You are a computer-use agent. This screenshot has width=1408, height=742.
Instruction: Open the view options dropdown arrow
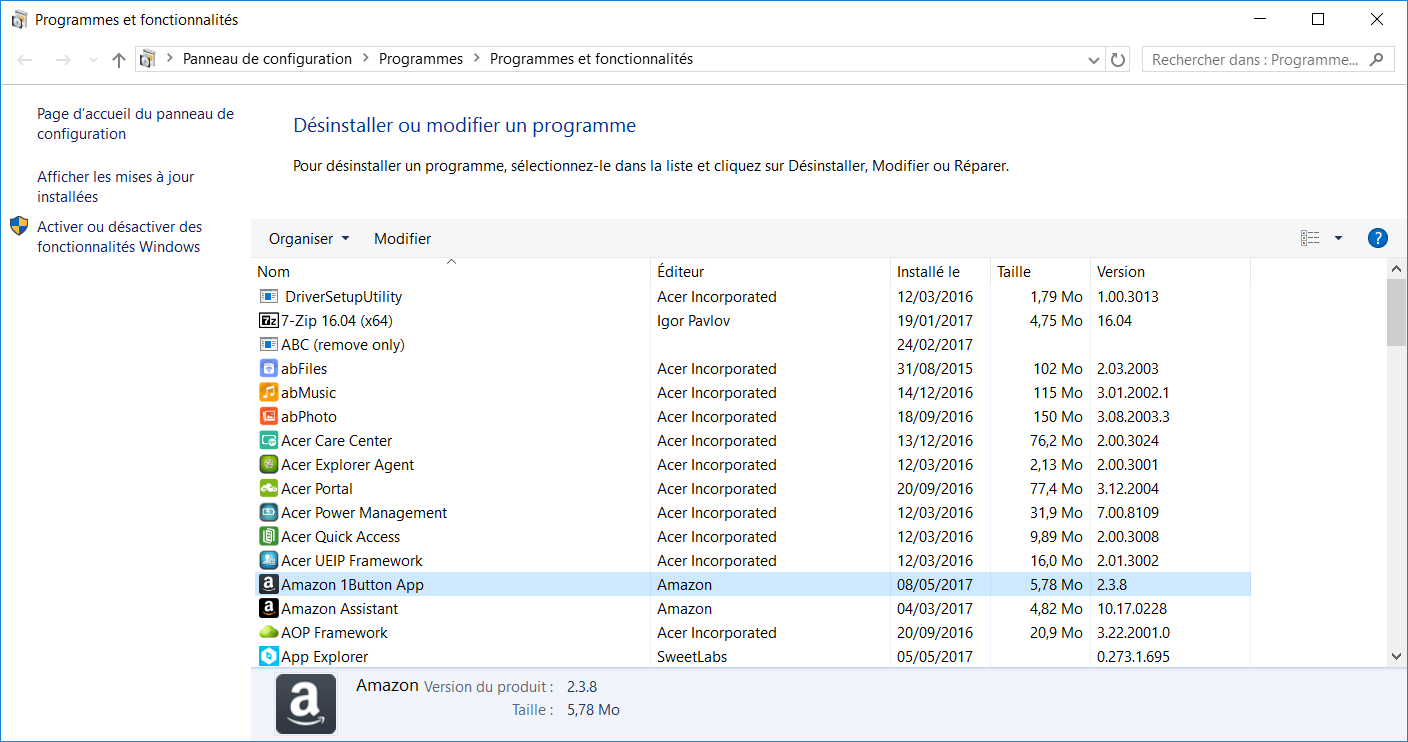tap(1338, 238)
